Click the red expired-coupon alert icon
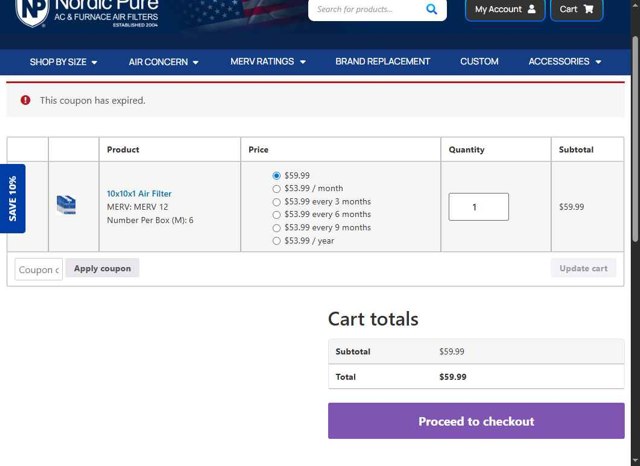This screenshot has width=640, height=466. (x=25, y=100)
